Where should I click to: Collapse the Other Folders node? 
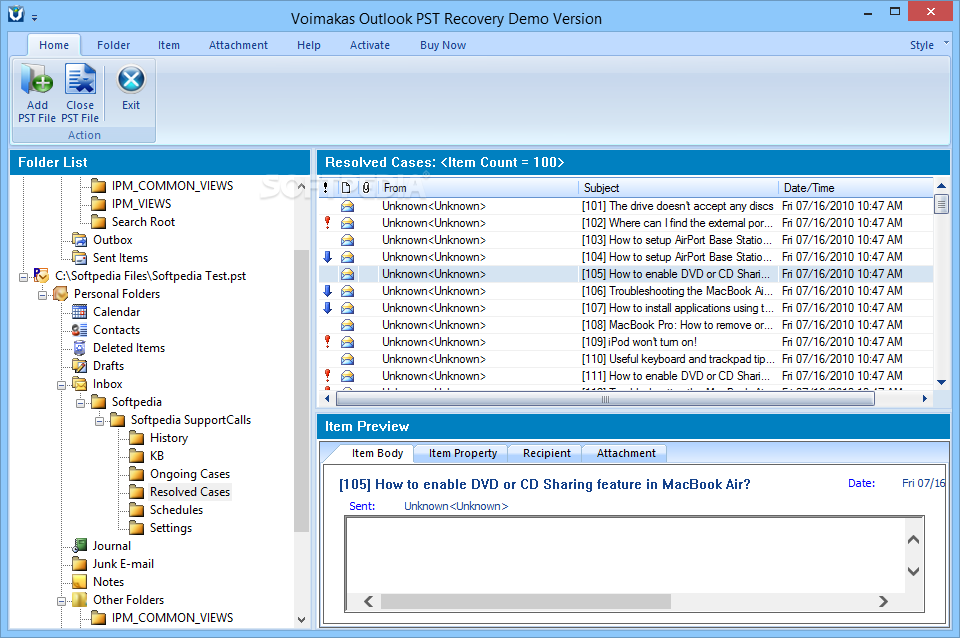tap(61, 601)
